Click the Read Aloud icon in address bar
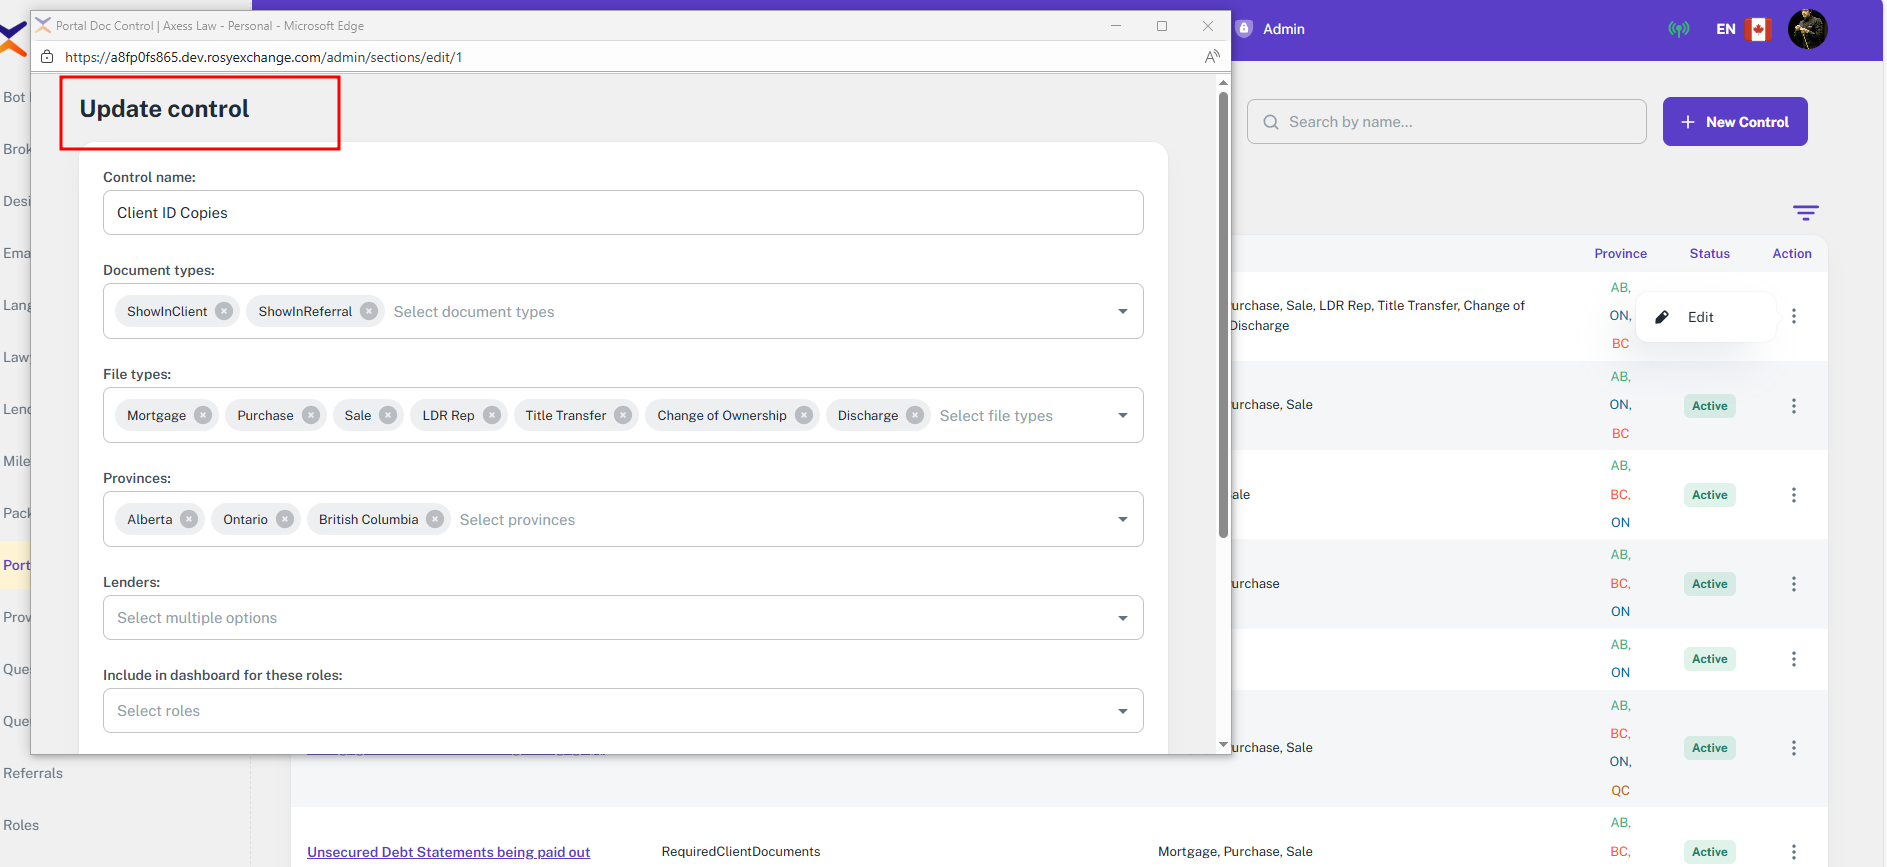This screenshot has width=1887, height=867. click(1212, 57)
